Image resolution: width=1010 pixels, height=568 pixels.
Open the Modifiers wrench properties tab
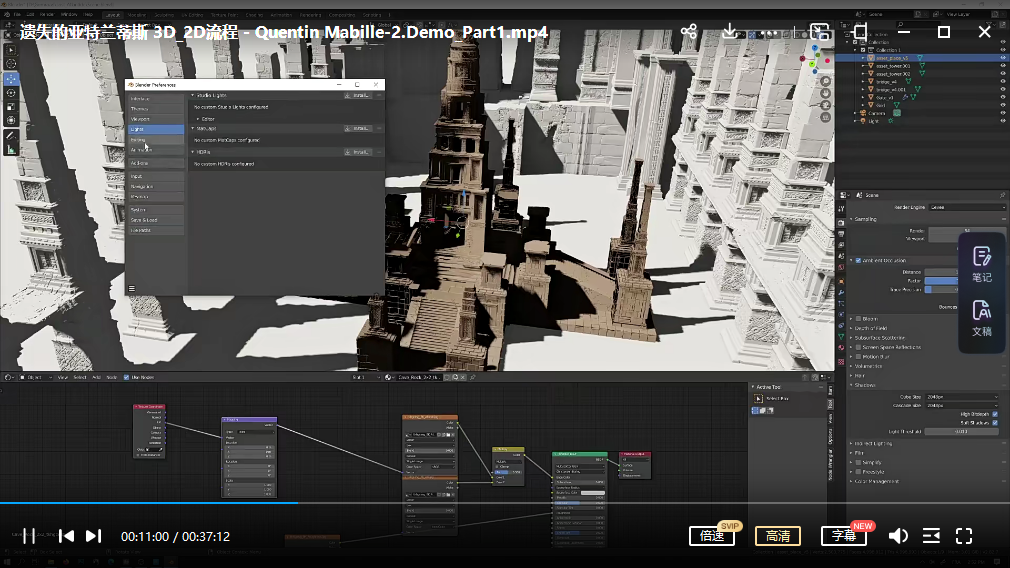[x=841, y=292]
